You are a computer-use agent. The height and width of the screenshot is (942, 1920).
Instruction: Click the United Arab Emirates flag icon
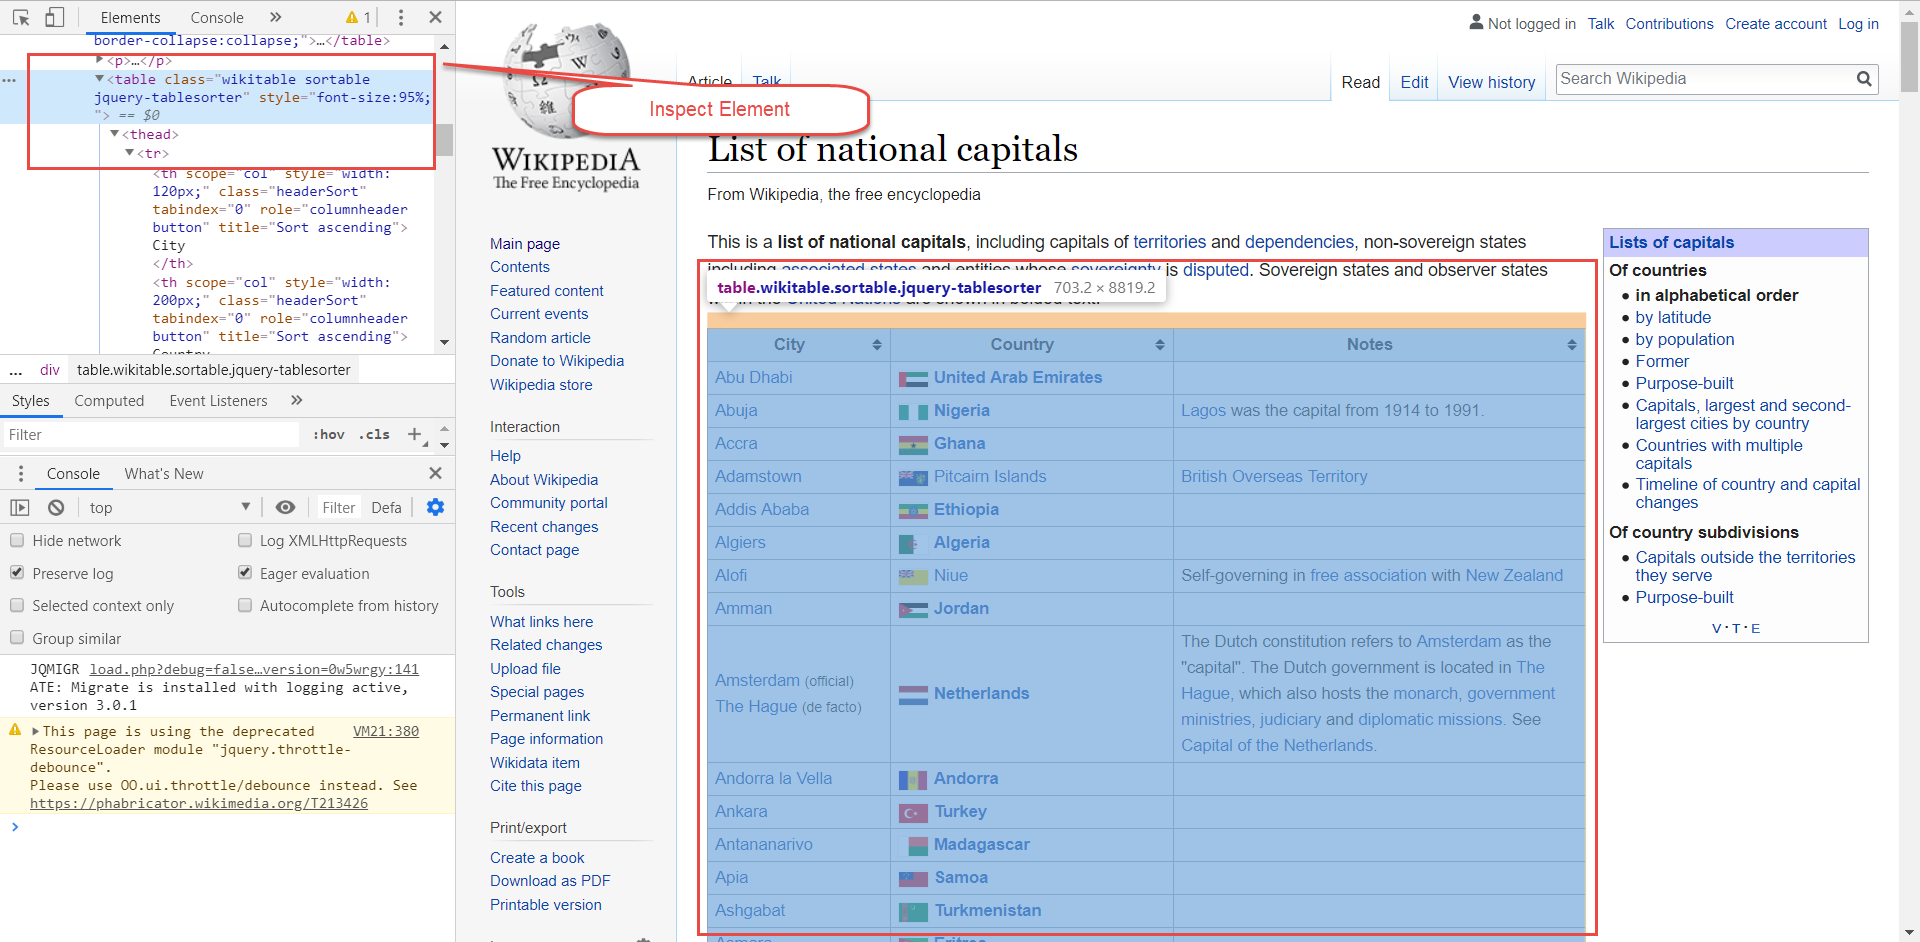[x=913, y=378]
